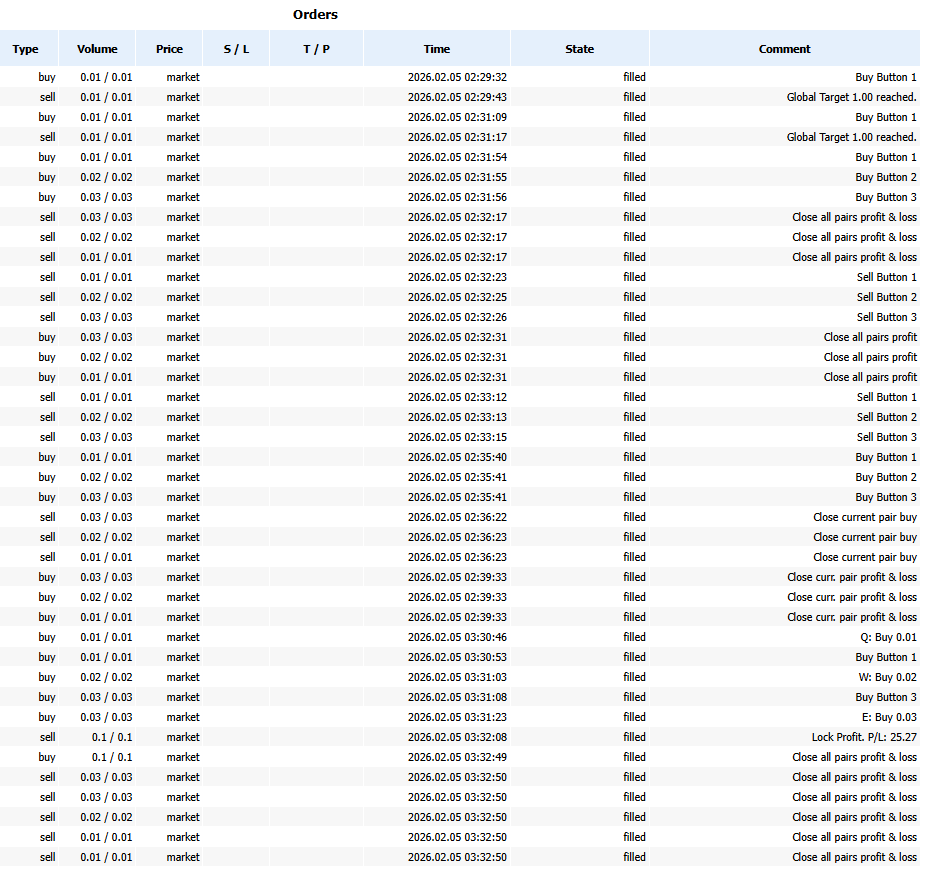Select the T / P column header
This screenshot has width=935, height=878.
(316, 49)
